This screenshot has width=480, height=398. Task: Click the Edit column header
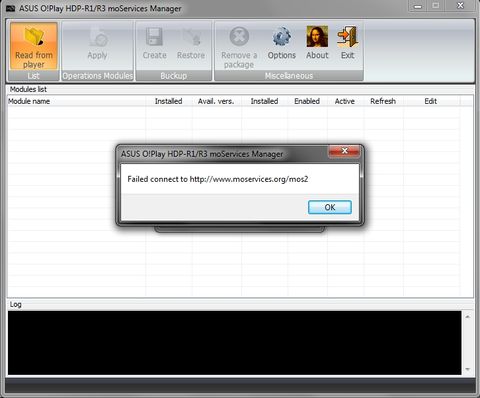(431, 101)
